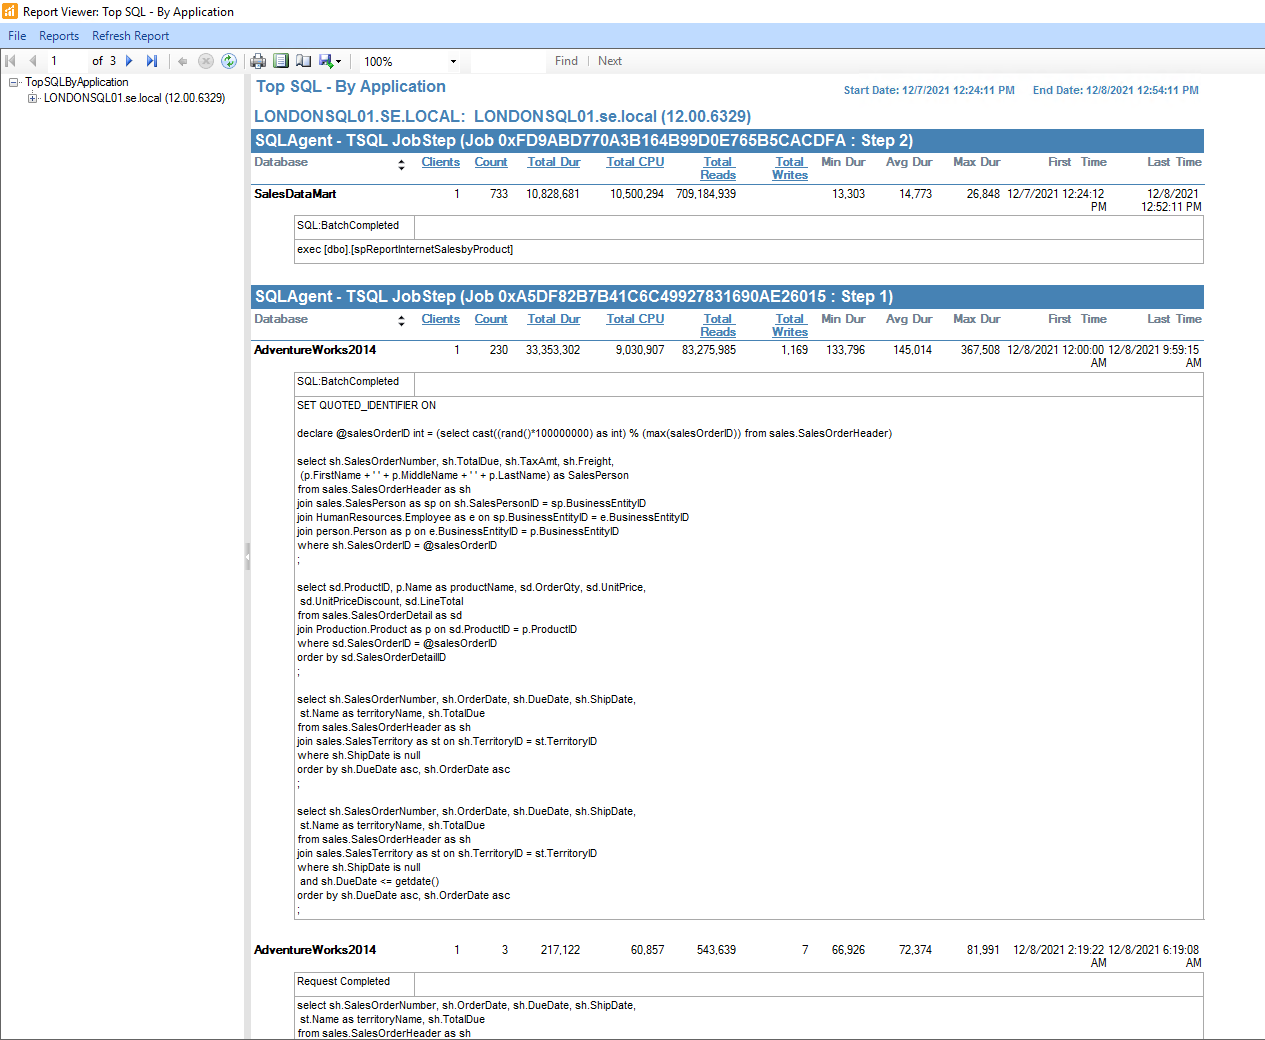Sort by Total CPU in Step 2 table

(x=635, y=162)
